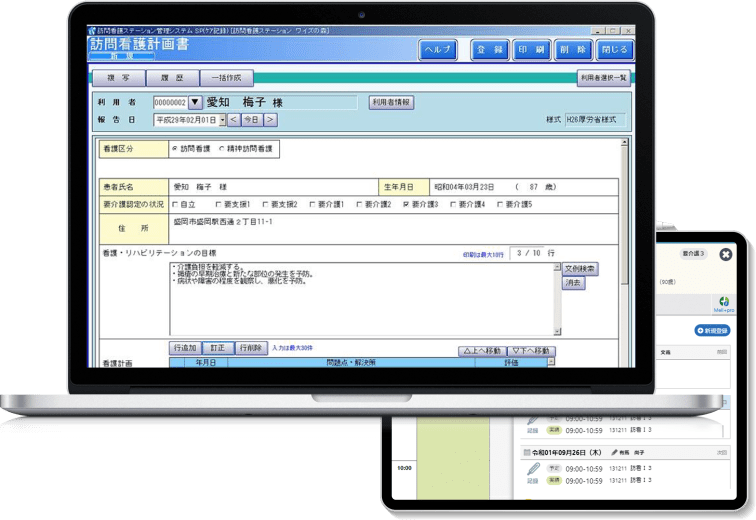Open the 複写 copy tab
Viewport: 756px width, 520px height.
(x=119, y=78)
